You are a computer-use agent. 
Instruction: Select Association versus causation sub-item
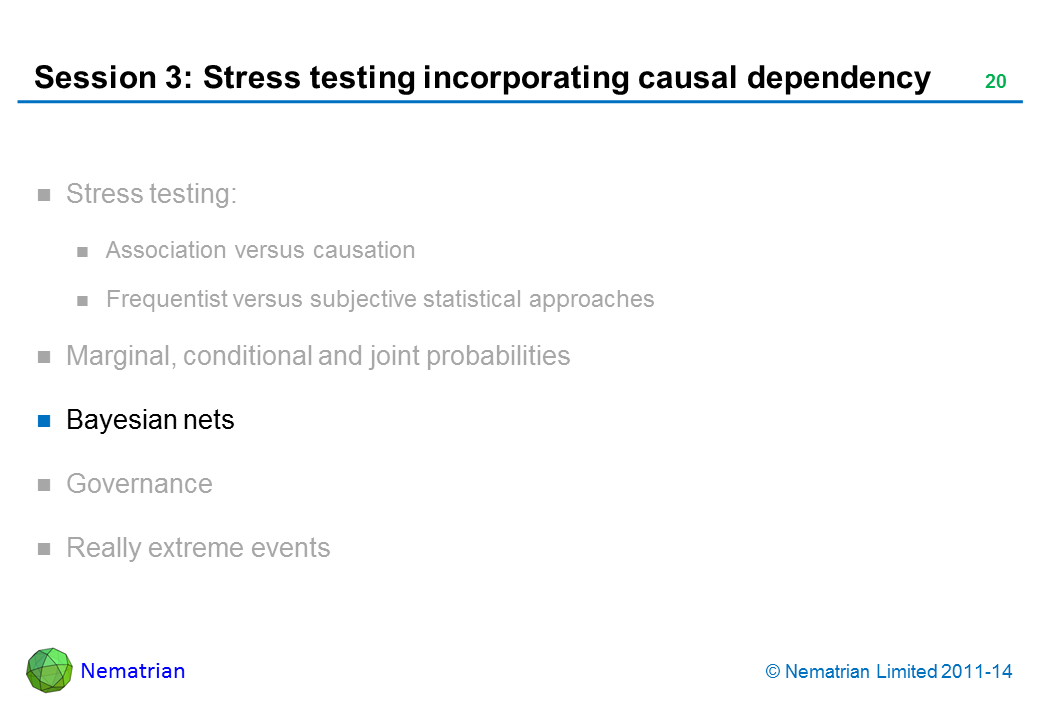pyautogui.click(x=260, y=250)
